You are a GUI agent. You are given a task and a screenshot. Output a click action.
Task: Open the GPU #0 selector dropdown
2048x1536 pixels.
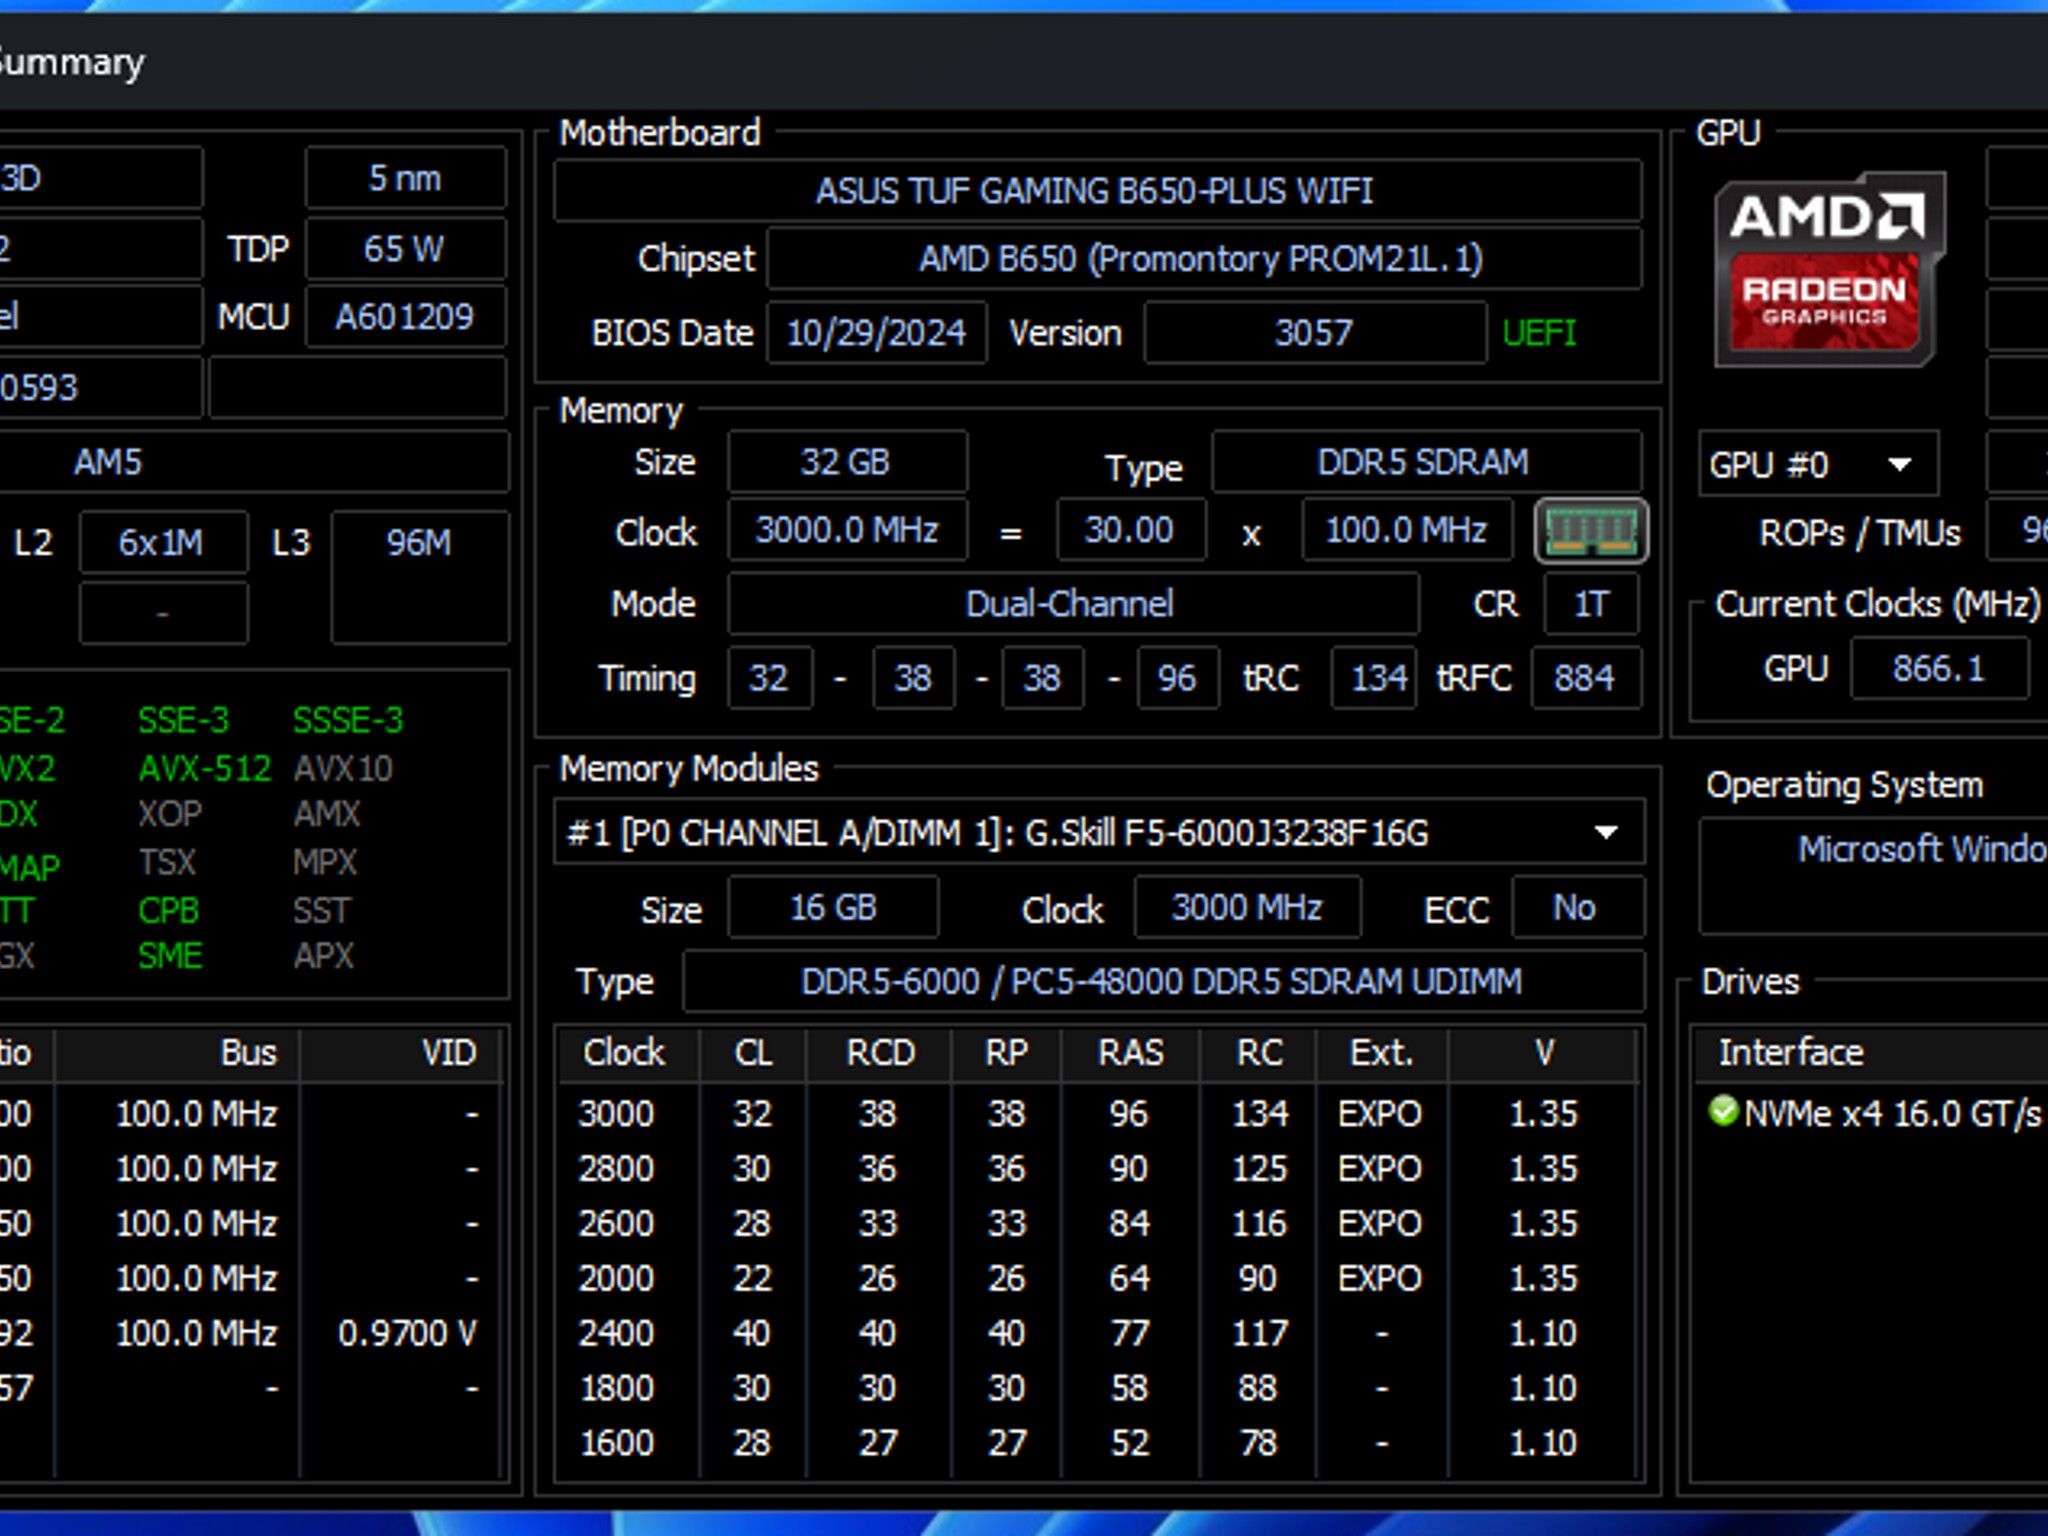tap(1817, 464)
